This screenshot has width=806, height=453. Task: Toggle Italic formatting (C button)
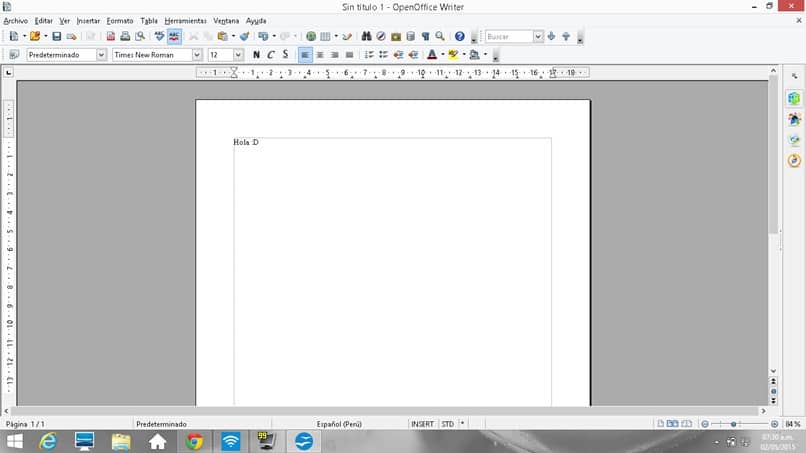271,55
